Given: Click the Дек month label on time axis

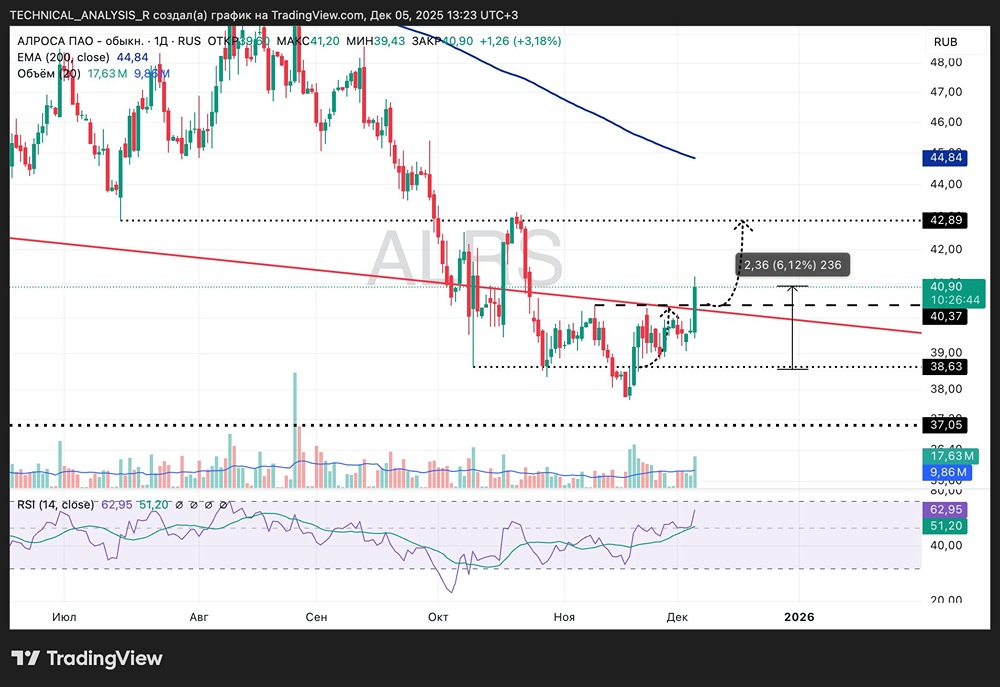Looking at the screenshot, I should pos(677,617).
